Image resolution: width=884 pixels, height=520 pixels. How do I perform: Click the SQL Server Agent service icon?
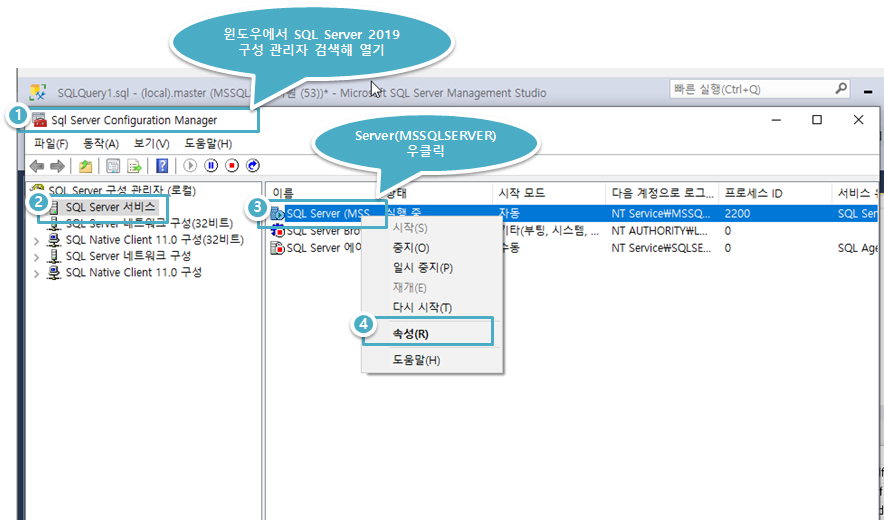(x=277, y=248)
